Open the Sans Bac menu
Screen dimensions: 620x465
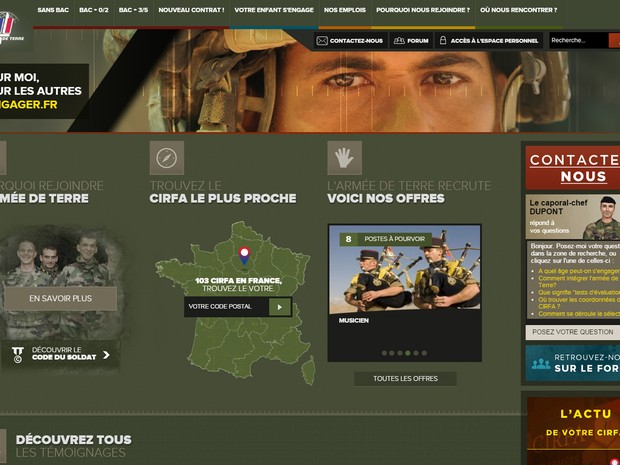[x=52, y=10]
